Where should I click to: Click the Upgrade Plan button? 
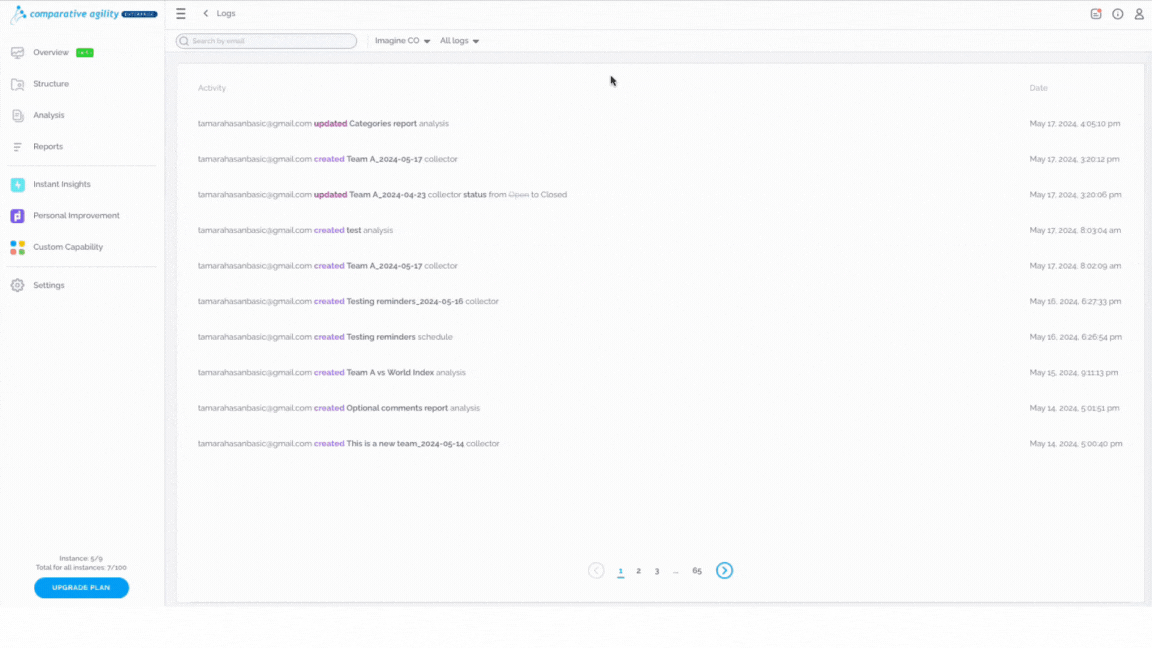coord(82,588)
